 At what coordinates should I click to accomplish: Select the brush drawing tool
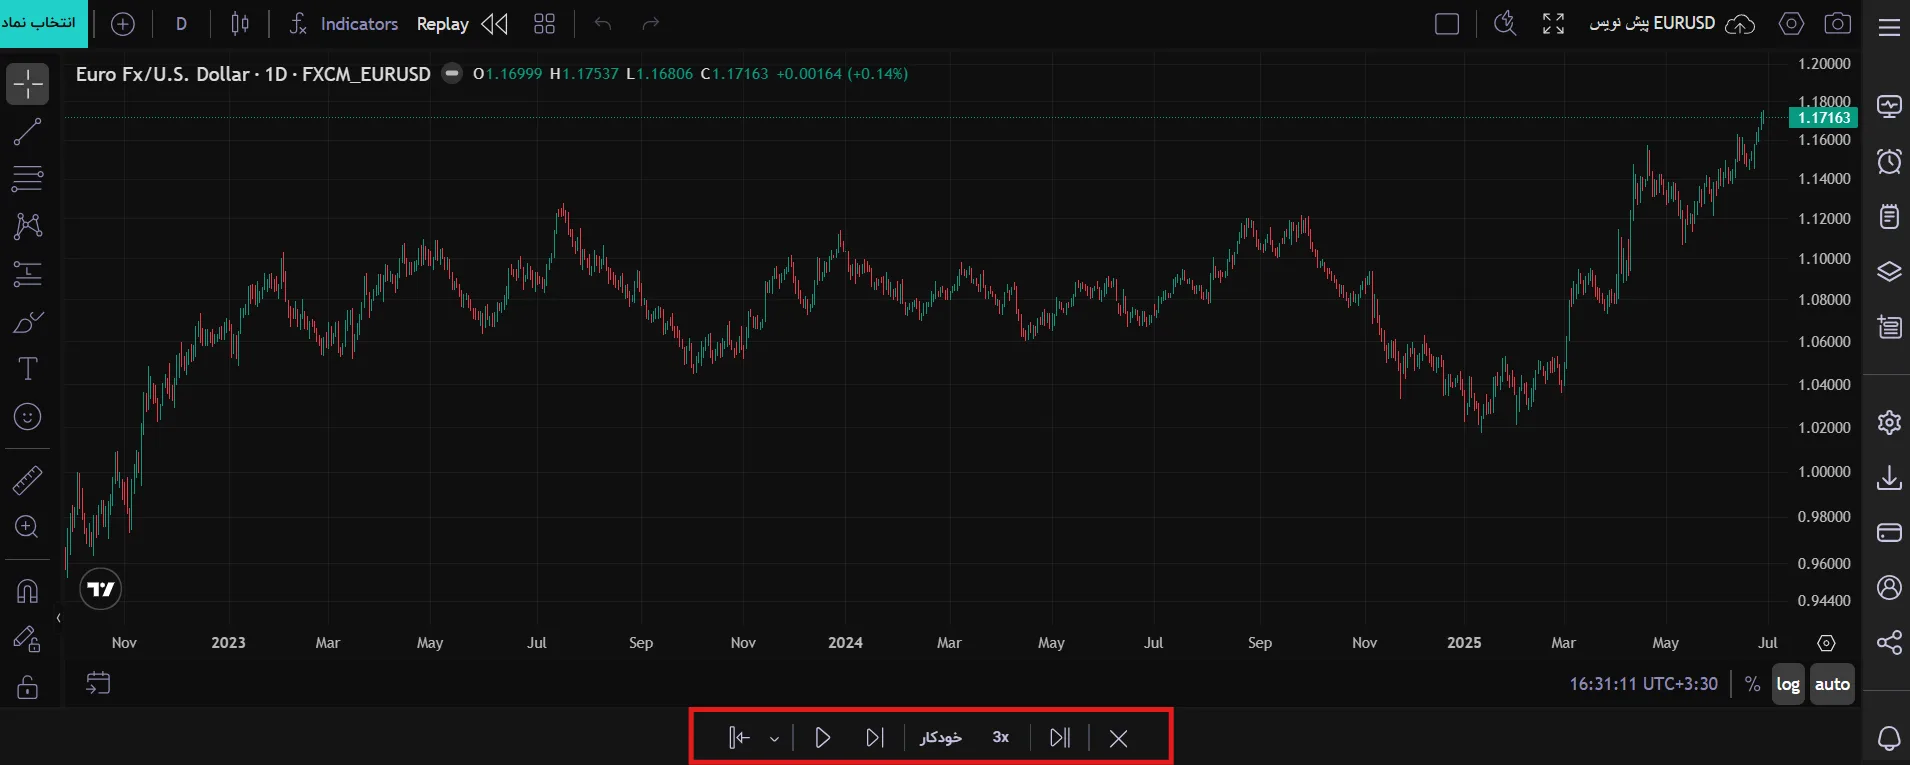pos(28,322)
